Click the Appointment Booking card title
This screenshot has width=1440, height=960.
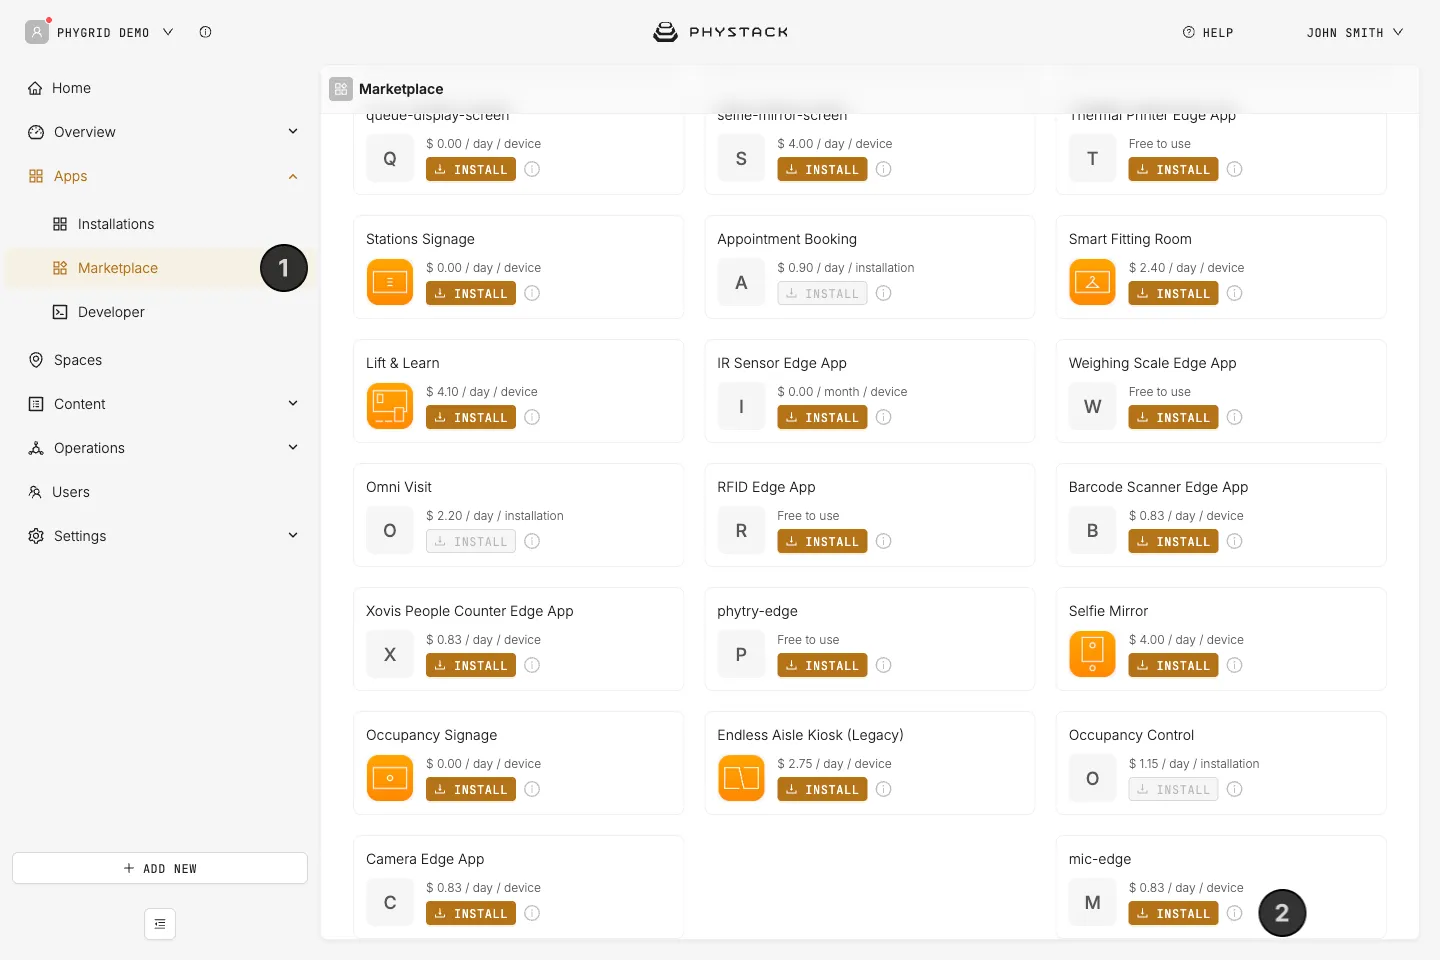787,239
